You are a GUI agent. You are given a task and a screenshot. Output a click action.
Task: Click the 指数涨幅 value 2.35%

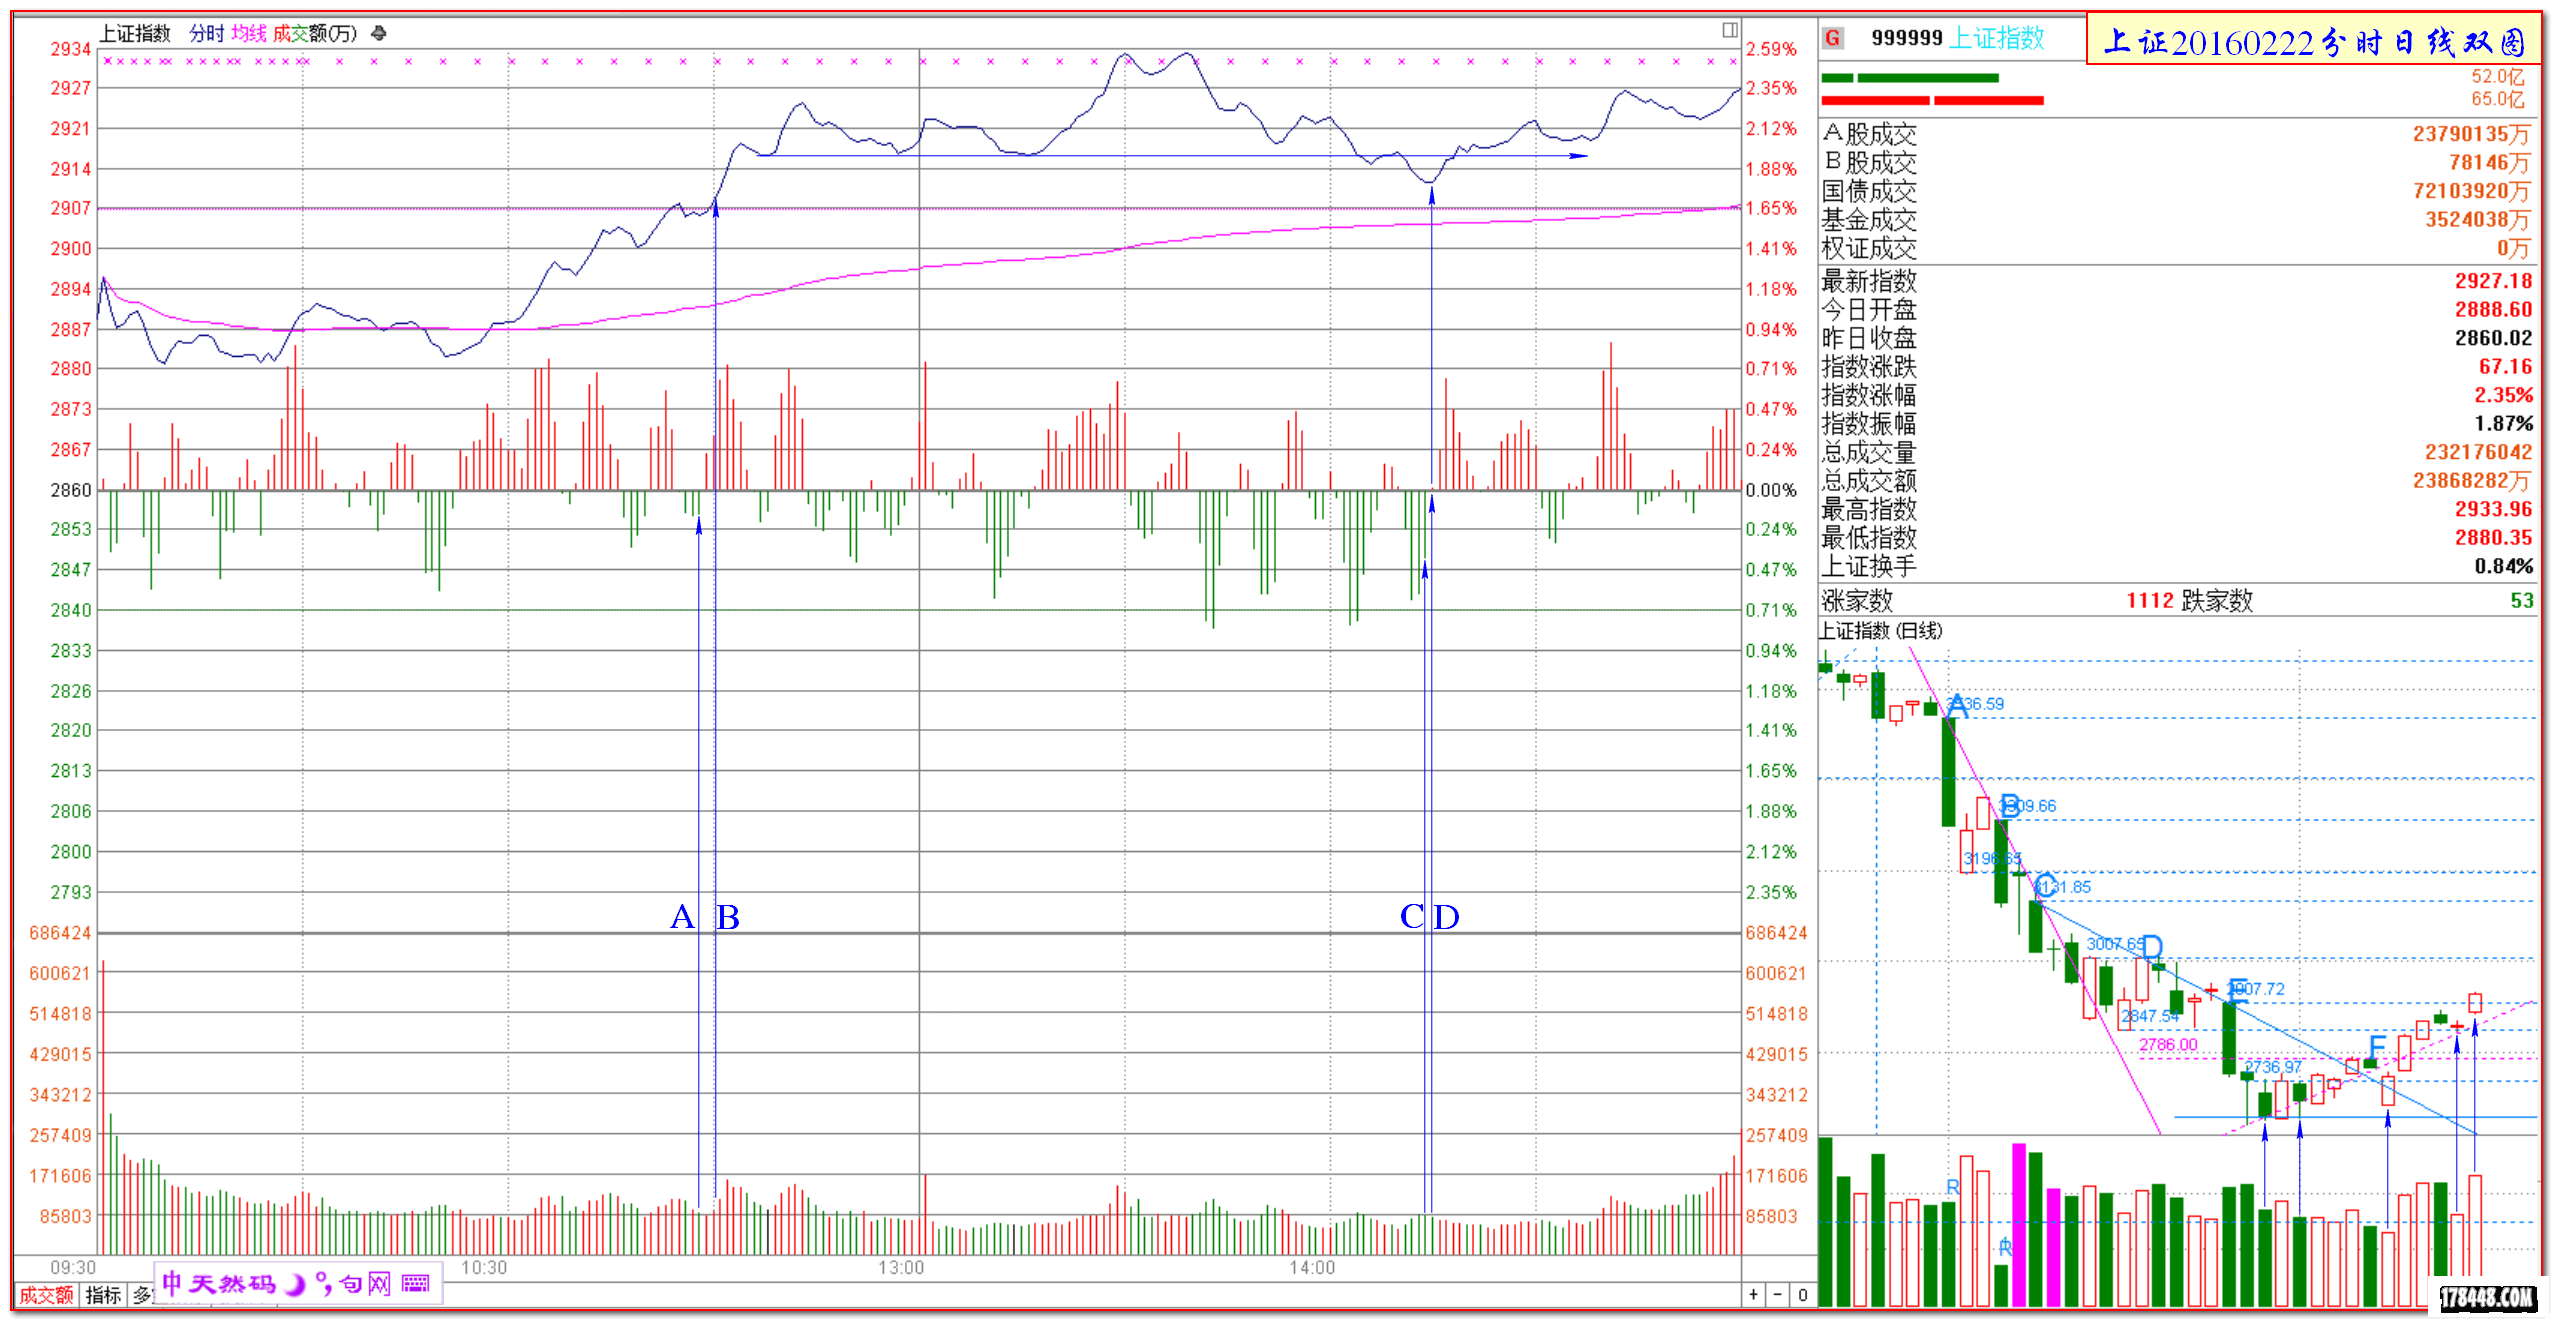[2503, 395]
